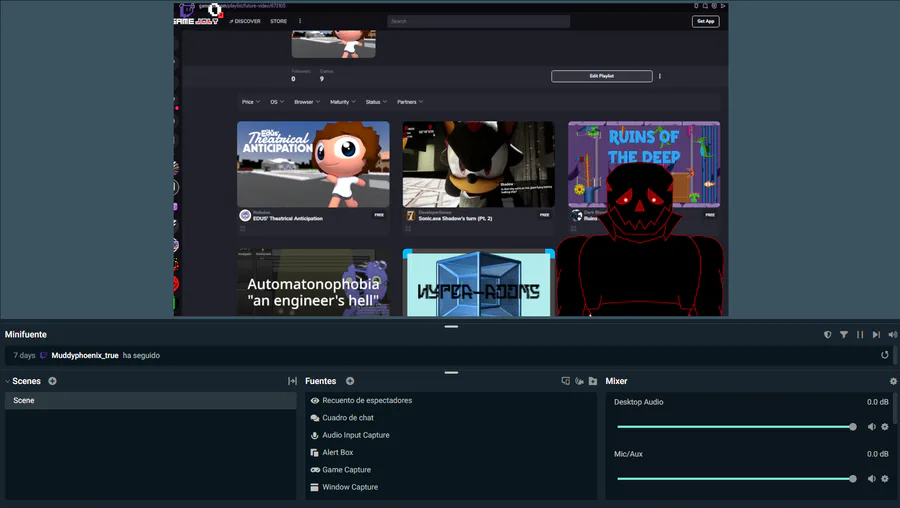Viewport: 900px width, 508px height.
Task: Open the three-dot menu beside STORE
Action: tap(300, 21)
